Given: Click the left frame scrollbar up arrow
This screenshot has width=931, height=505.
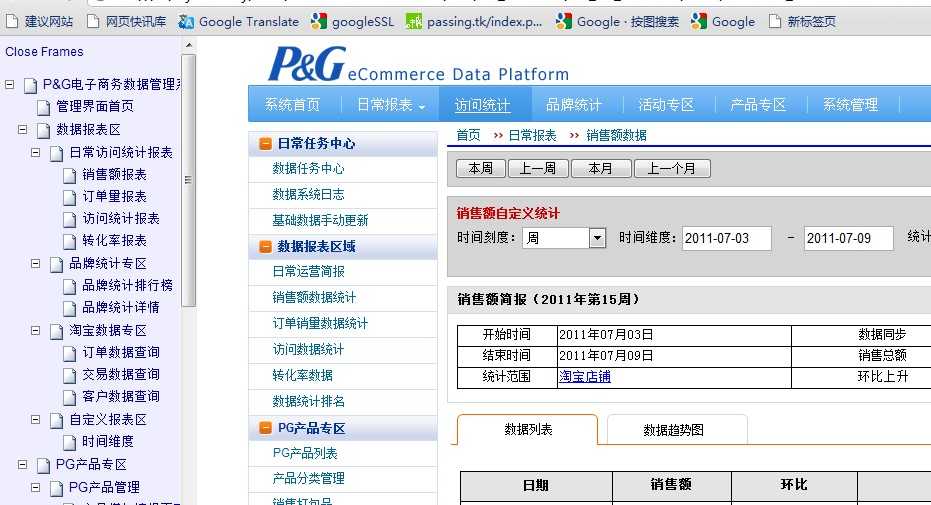Looking at the screenshot, I should point(188,45).
